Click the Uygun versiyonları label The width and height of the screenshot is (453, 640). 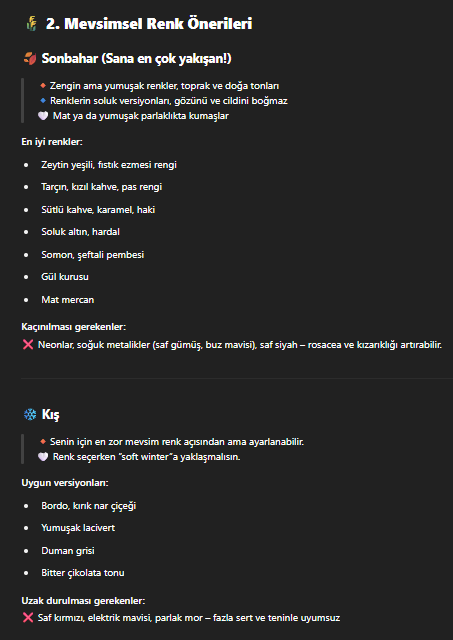(64, 483)
